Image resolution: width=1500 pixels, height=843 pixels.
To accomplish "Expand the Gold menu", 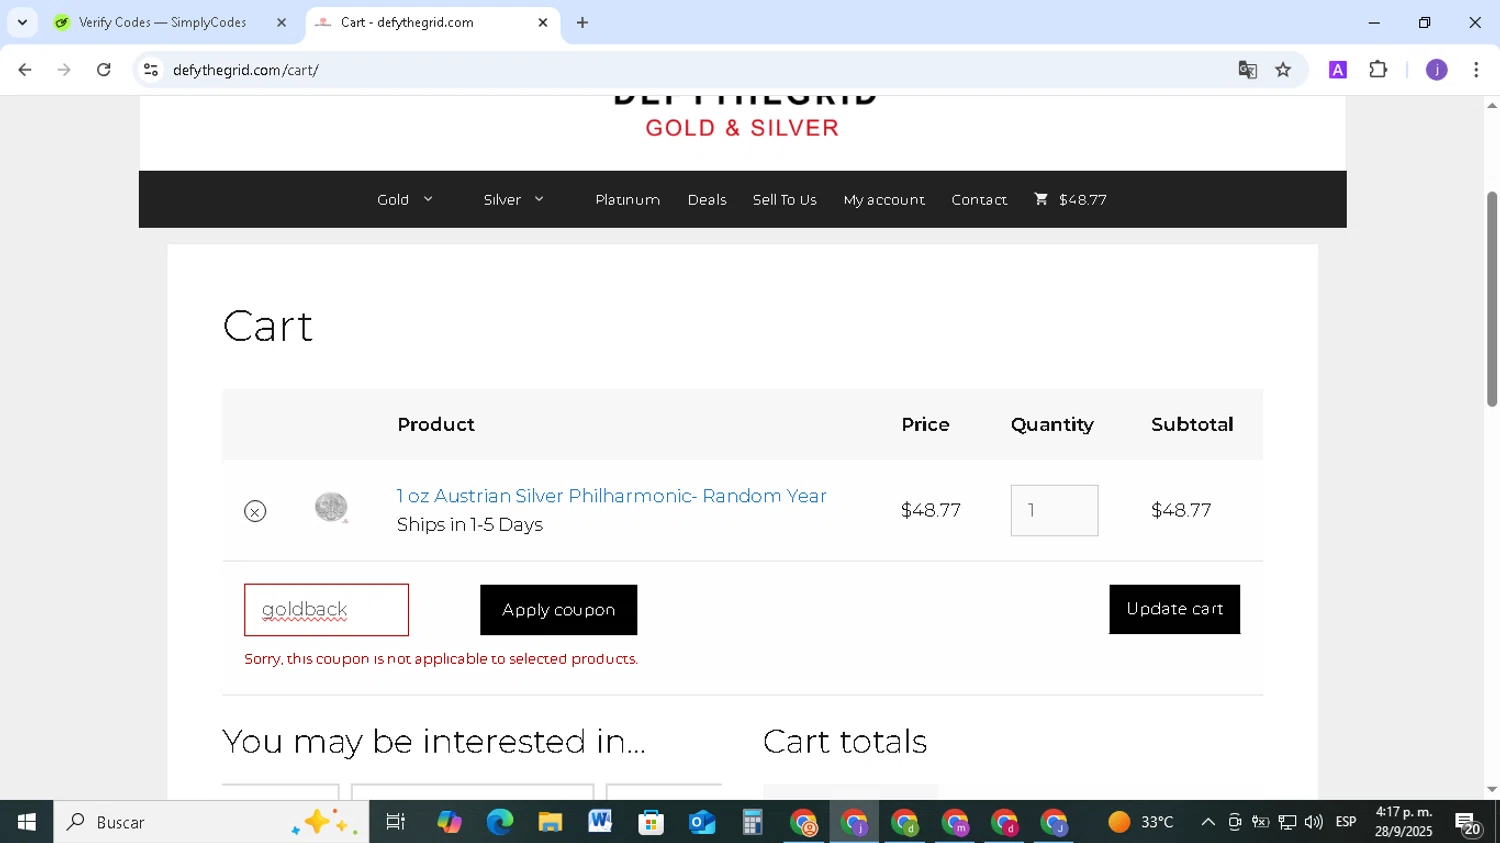I will click(x=405, y=199).
